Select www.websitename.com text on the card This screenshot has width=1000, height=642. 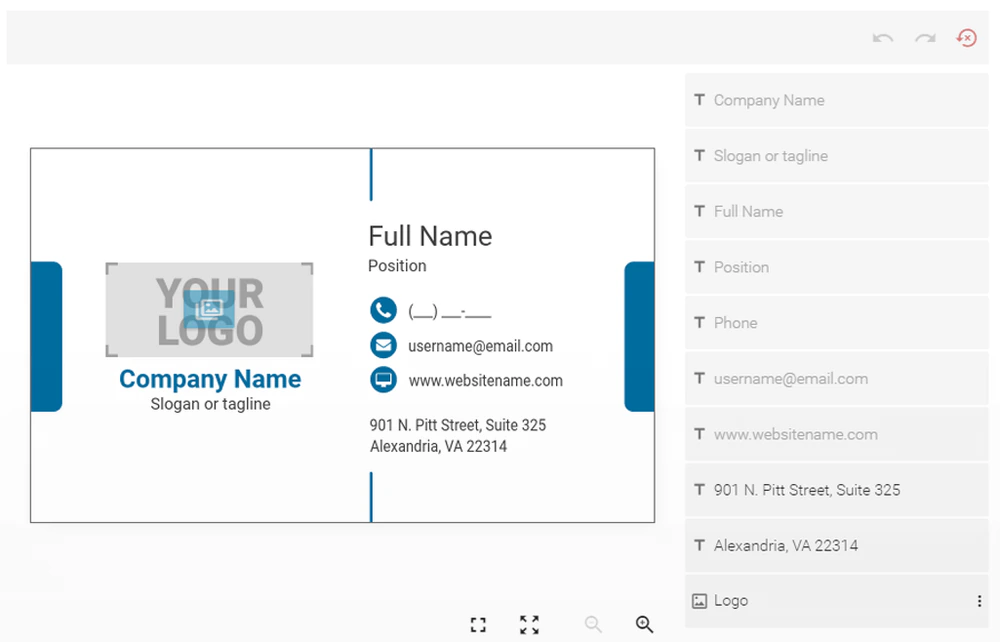pos(485,381)
